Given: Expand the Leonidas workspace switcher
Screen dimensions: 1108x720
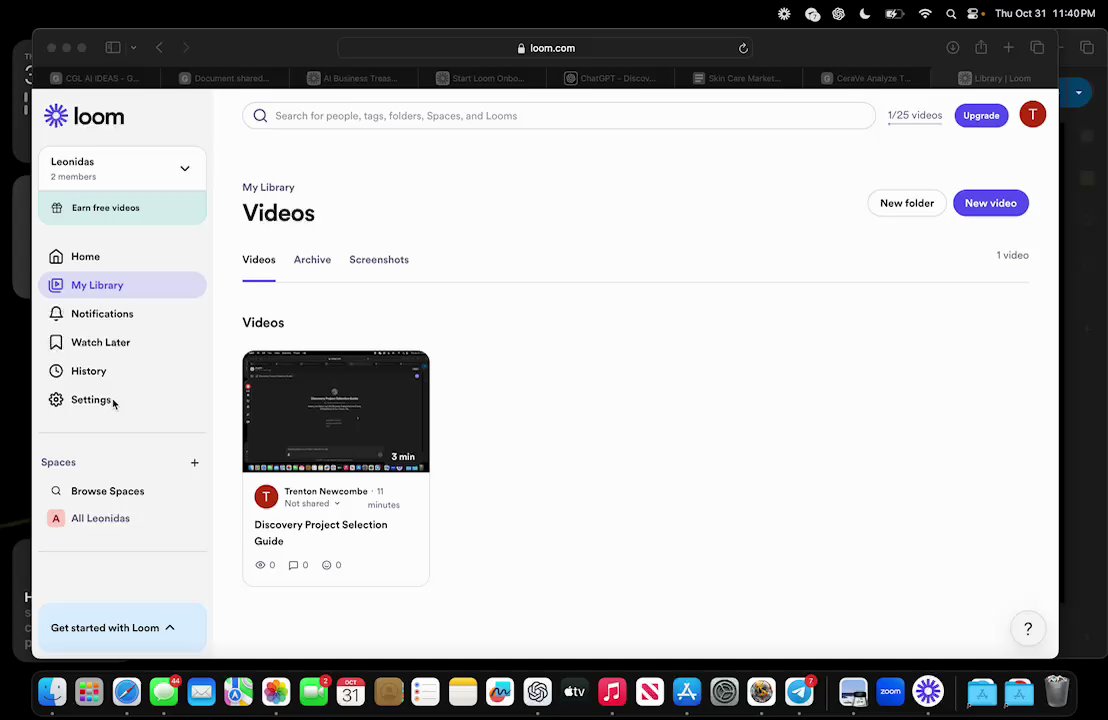Looking at the screenshot, I should click(x=122, y=168).
